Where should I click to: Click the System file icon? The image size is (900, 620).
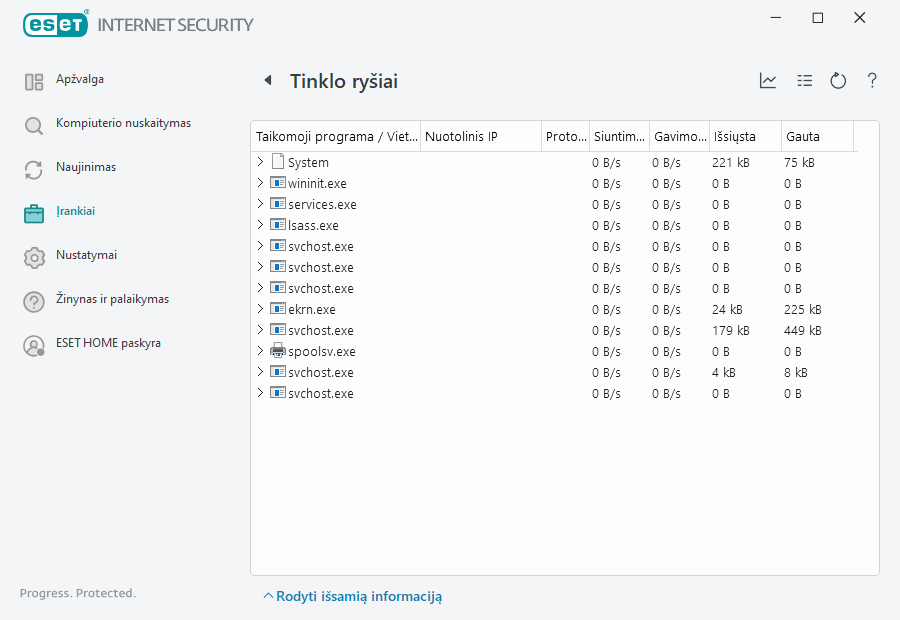[x=278, y=162]
